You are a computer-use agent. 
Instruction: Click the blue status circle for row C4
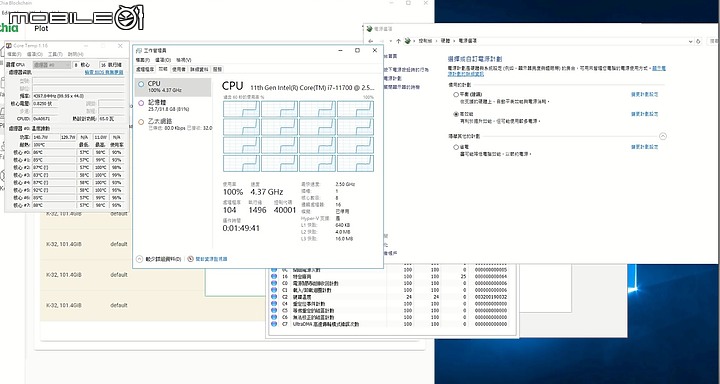point(274,304)
